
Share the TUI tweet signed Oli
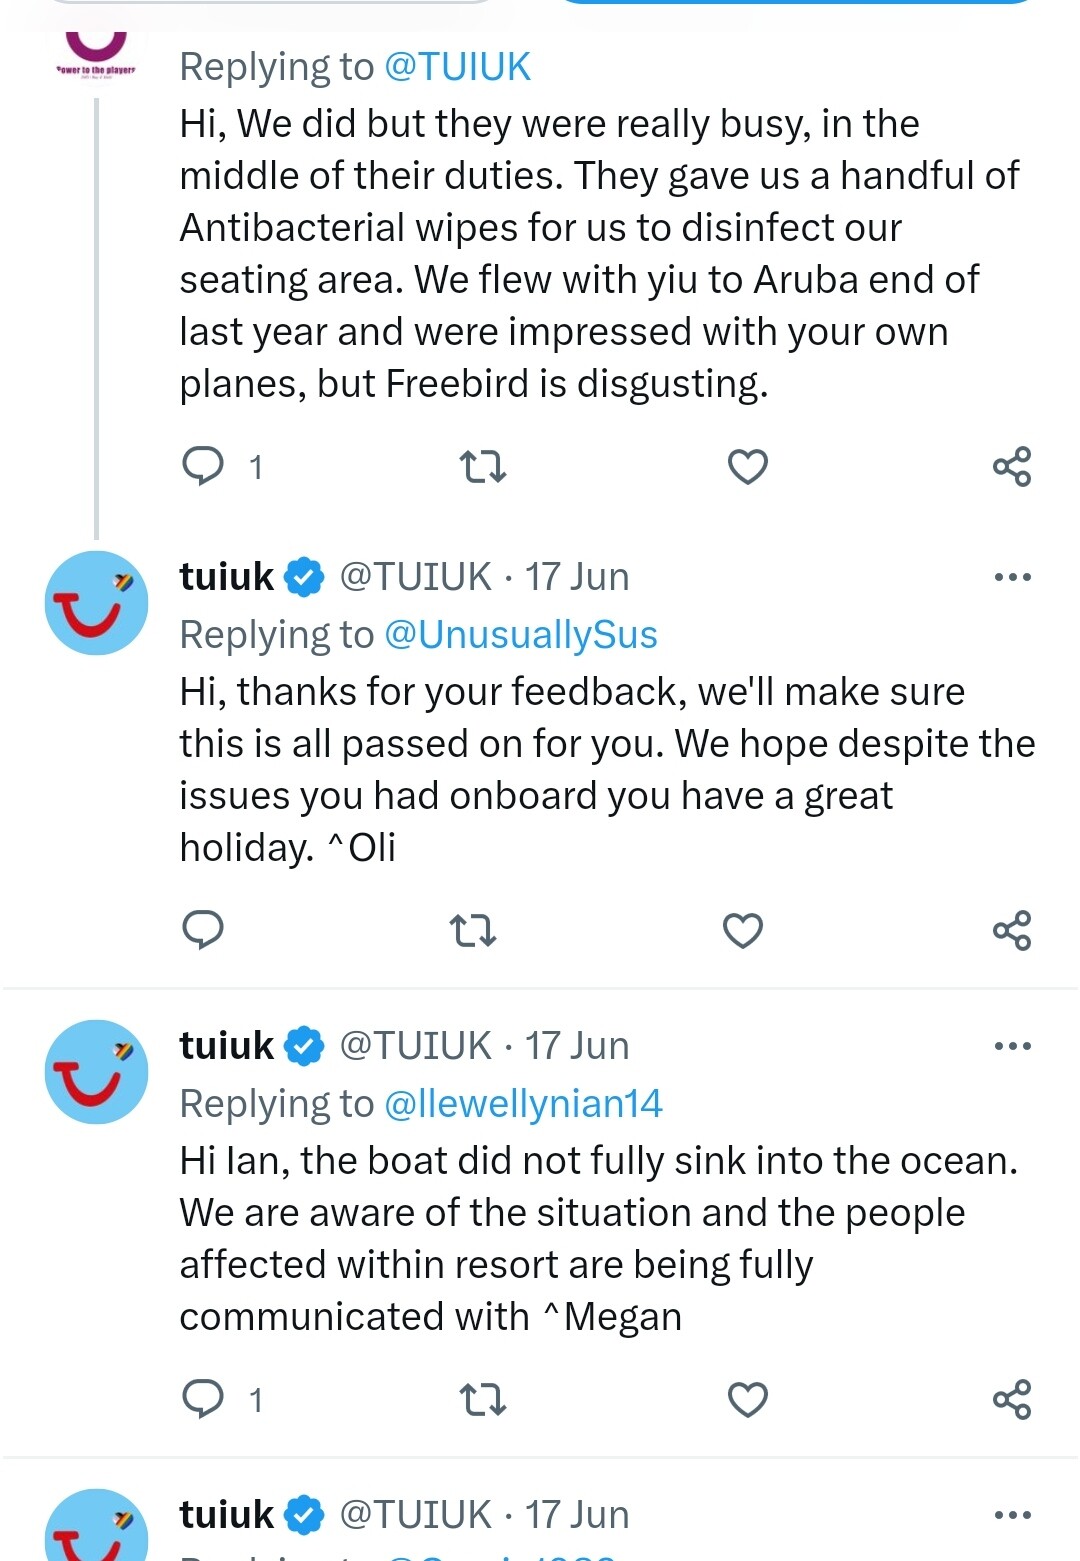tap(1012, 930)
